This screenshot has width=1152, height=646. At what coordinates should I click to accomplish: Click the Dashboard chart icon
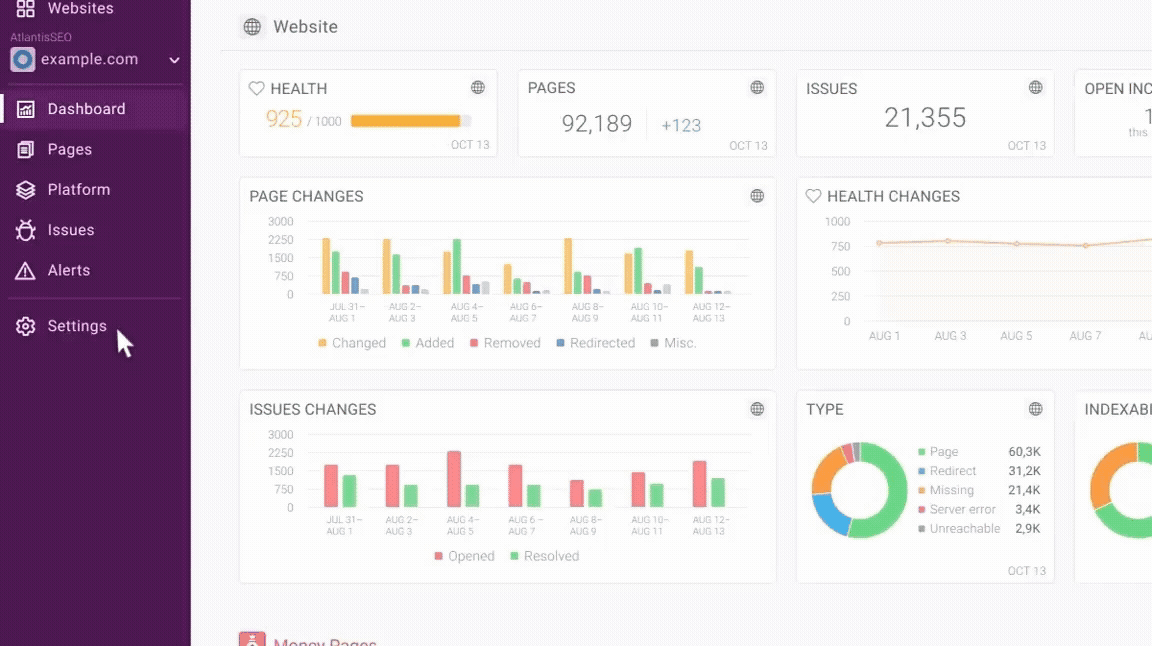(26, 109)
